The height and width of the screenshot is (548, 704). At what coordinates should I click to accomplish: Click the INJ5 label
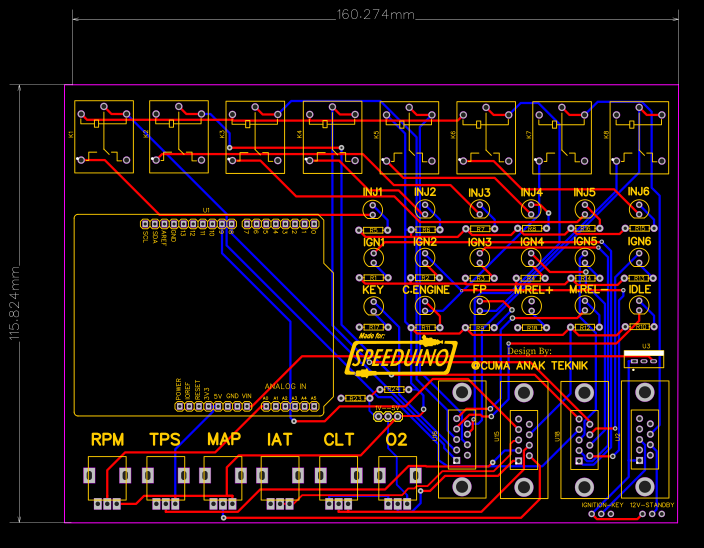pyautogui.click(x=584, y=193)
